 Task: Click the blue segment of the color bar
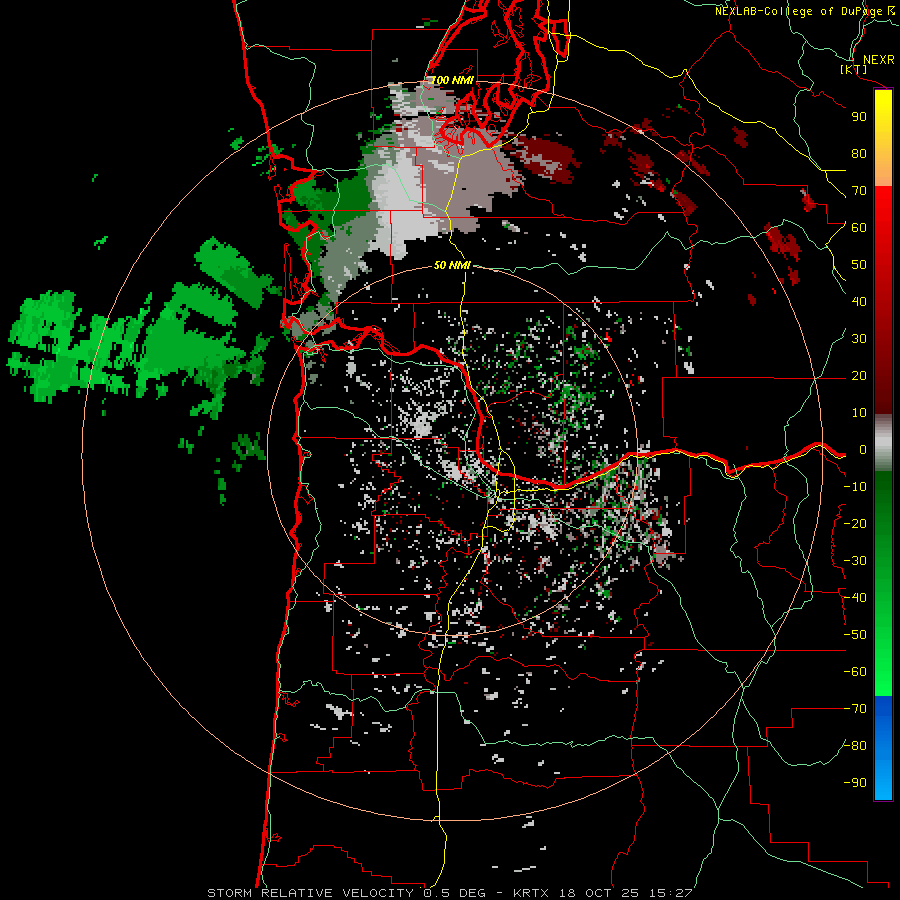(883, 748)
